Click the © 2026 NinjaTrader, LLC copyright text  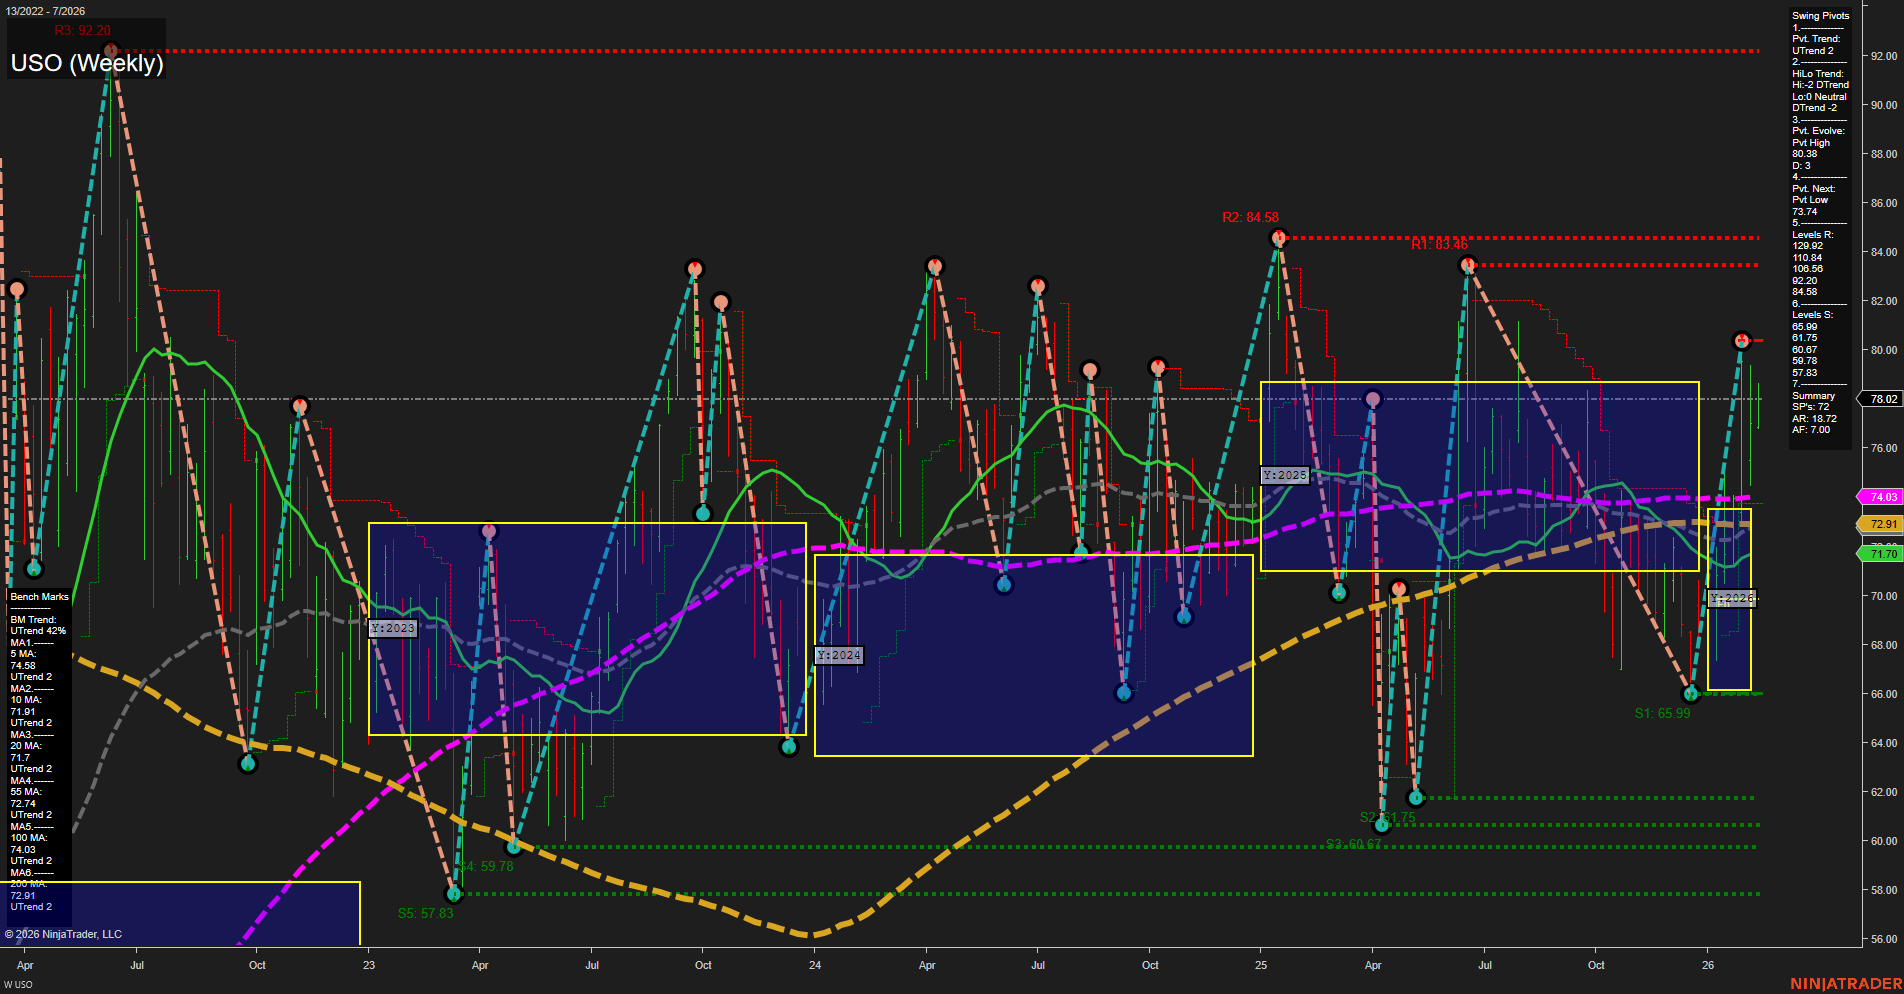[64, 933]
